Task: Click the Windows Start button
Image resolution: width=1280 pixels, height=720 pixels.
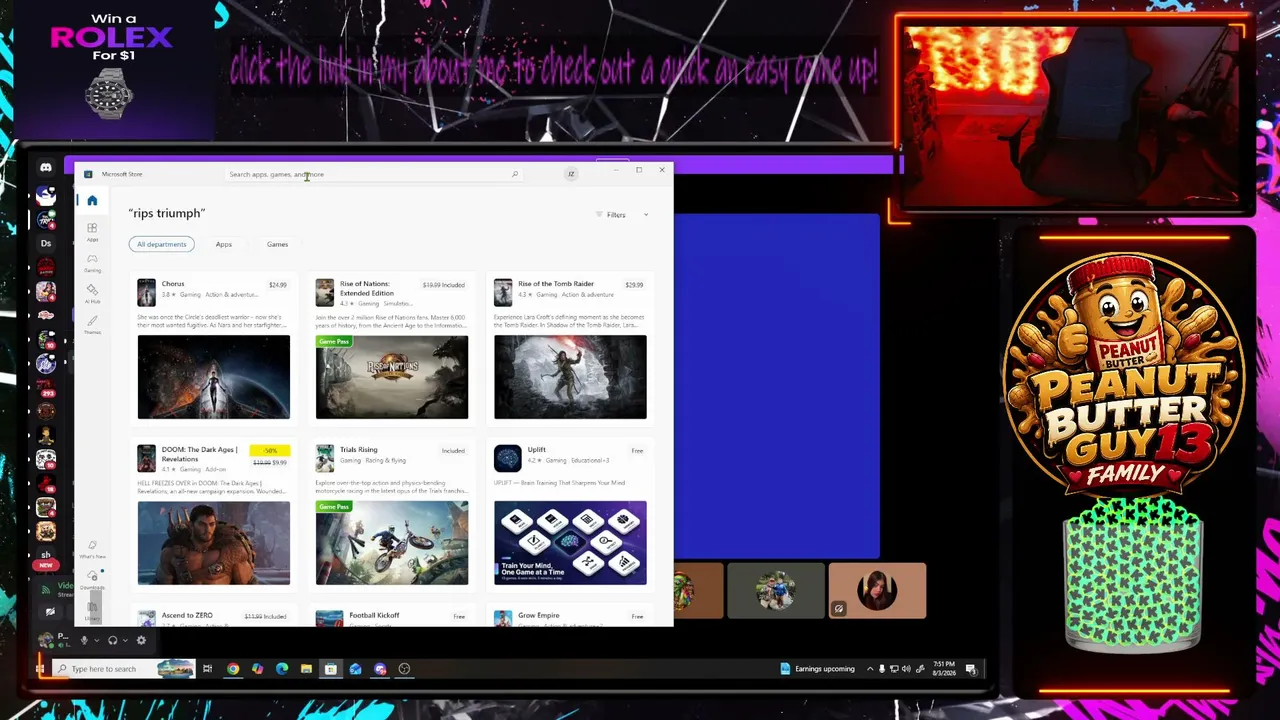Action: tap(41, 669)
